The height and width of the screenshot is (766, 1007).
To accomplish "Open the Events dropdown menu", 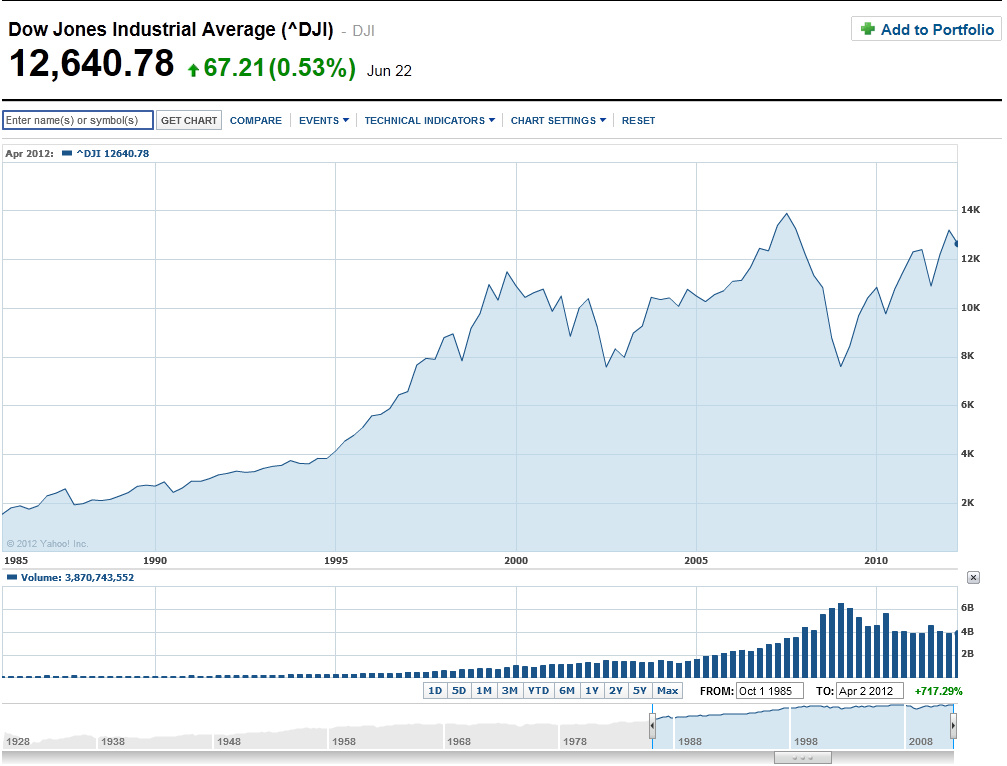I will 324,120.
